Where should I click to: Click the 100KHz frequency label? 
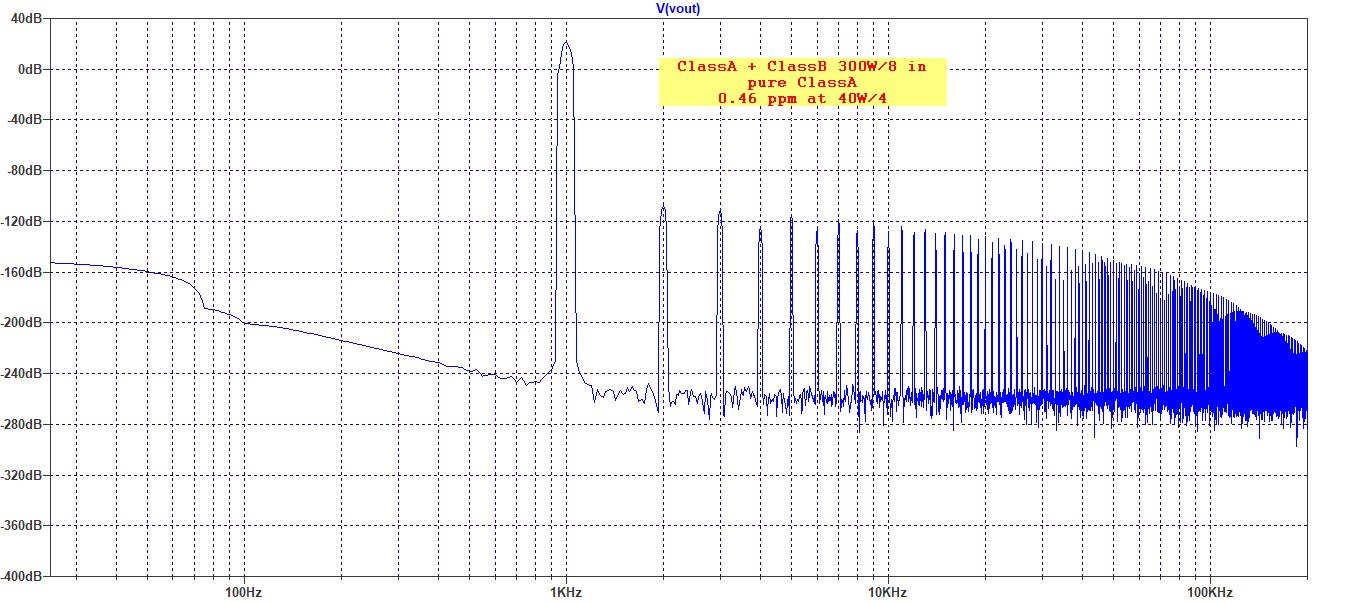click(1208, 592)
